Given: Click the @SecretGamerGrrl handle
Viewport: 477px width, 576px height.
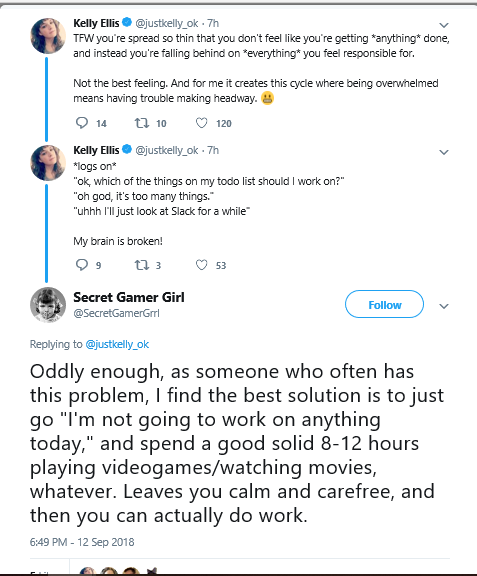Looking at the screenshot, I should click(x=116, y=313).
